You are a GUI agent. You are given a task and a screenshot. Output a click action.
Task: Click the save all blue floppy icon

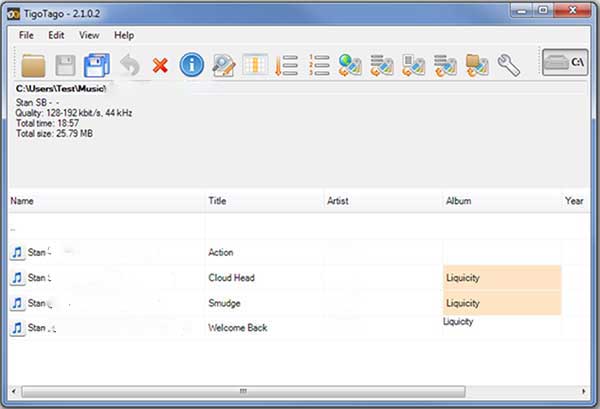coord(97,66)
